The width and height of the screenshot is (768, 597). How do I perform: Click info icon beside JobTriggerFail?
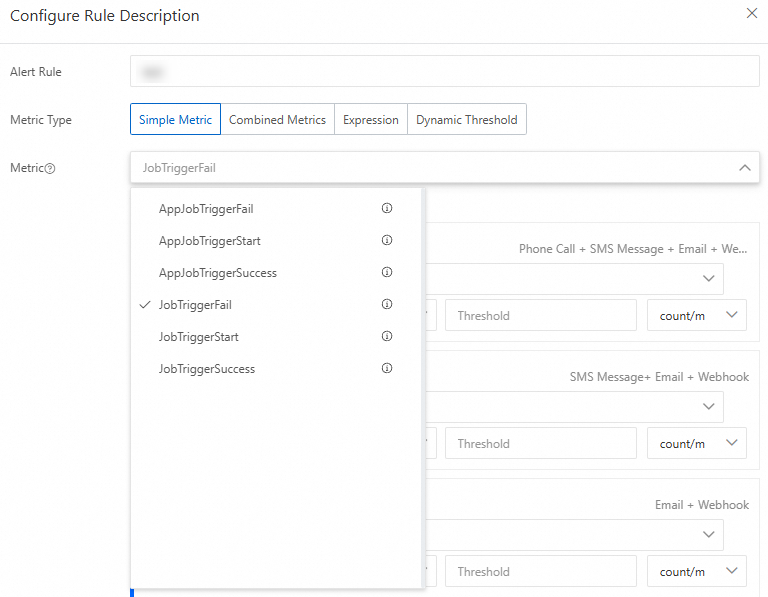pyautogui.click(x=387, y=305)
